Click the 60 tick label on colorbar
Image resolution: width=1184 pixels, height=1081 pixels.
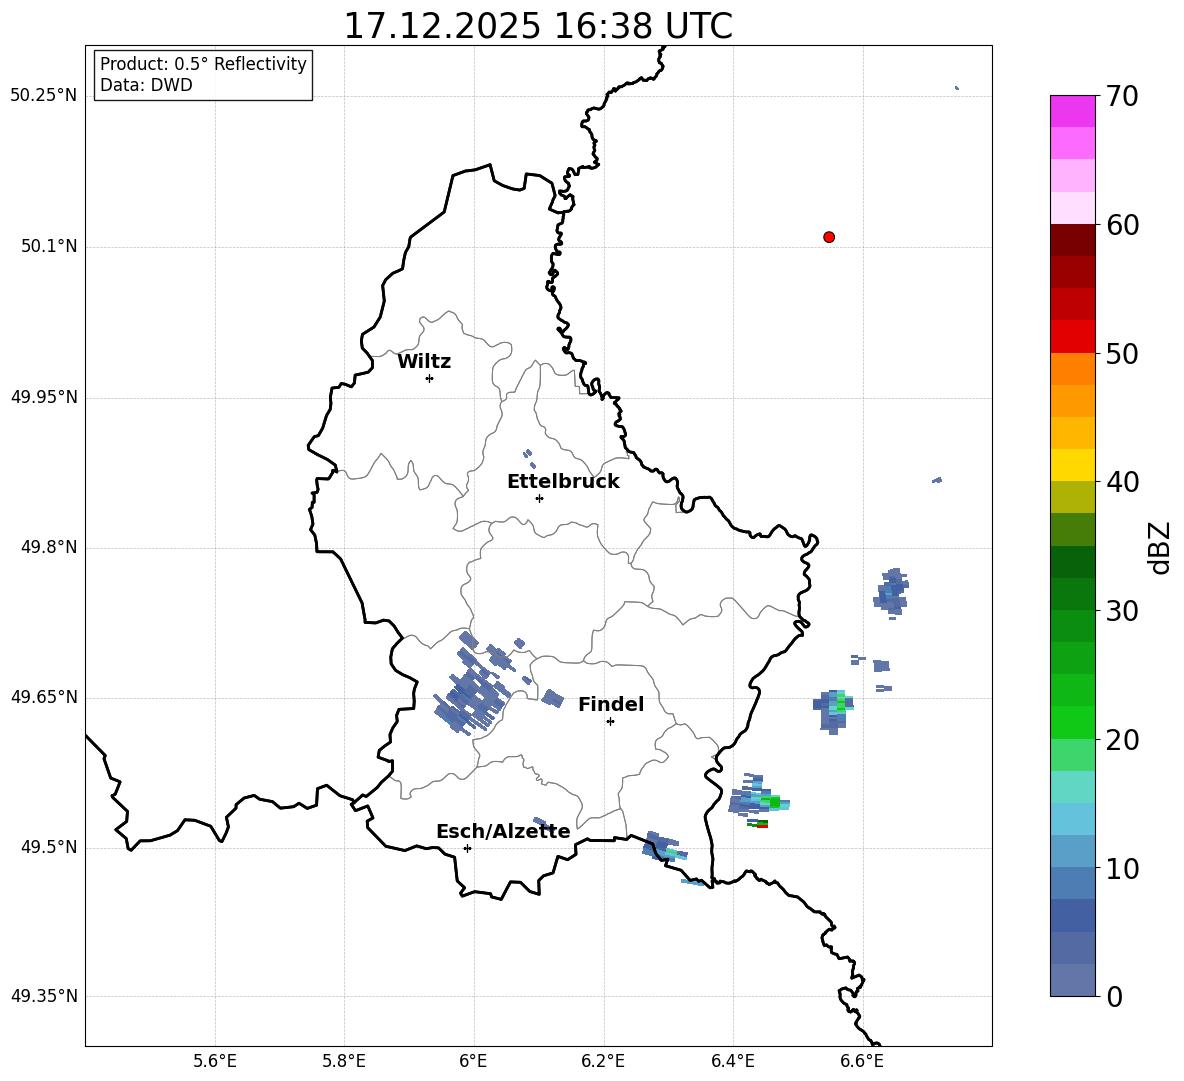point(1122,225)
